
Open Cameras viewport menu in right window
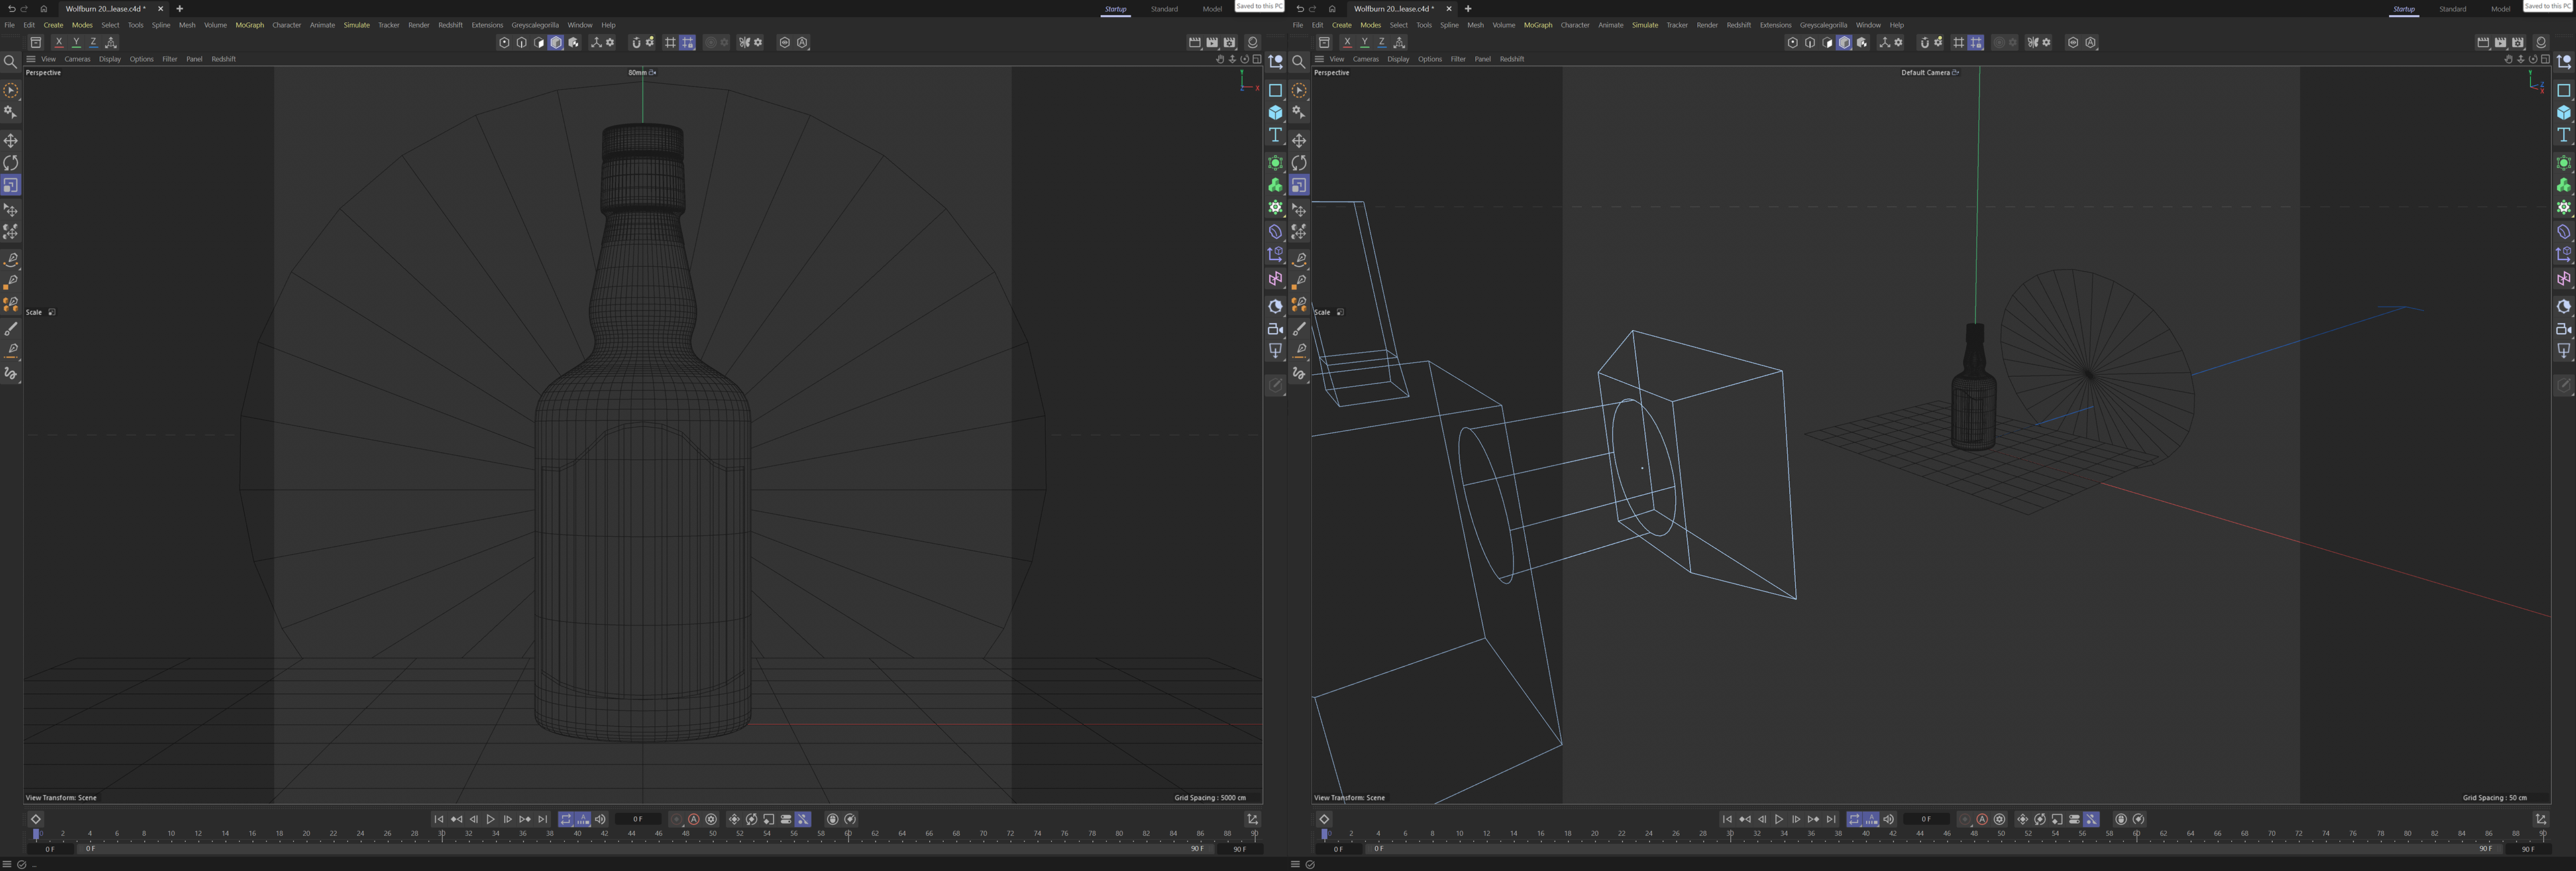tap(1365, 59)
